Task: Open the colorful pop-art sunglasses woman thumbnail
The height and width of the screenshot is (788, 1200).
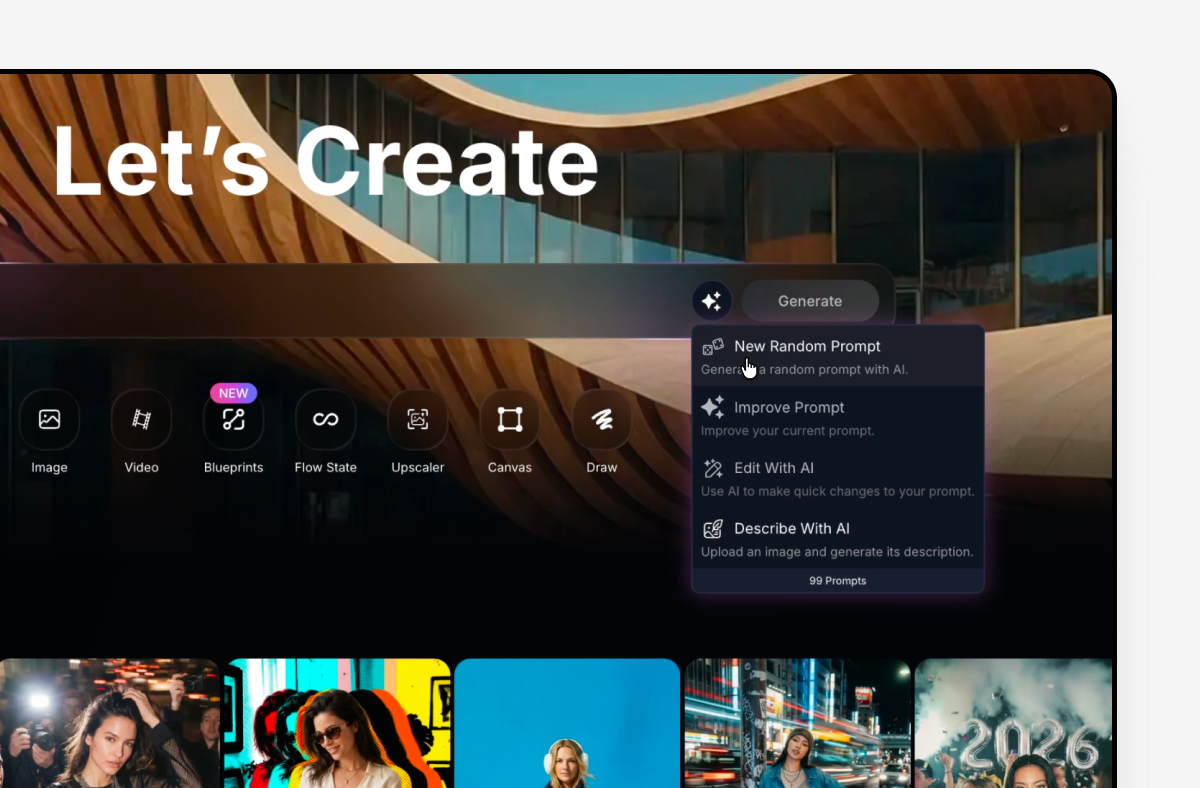Action: pyautogui.click(x=337, y=723)
